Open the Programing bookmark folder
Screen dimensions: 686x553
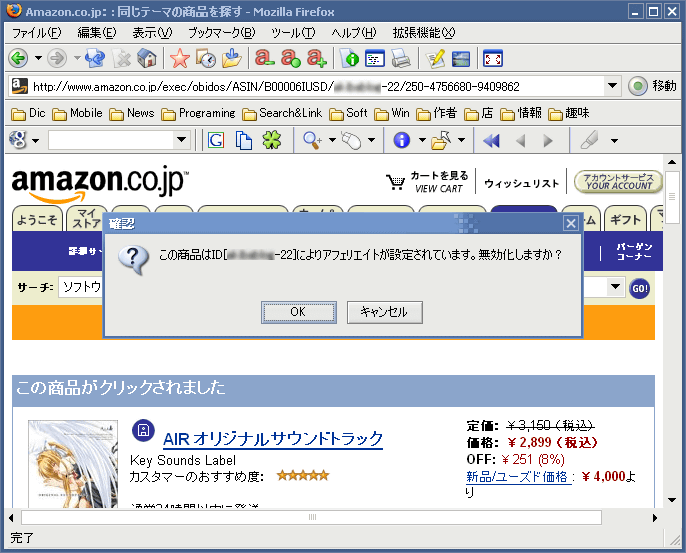(198, 113)
